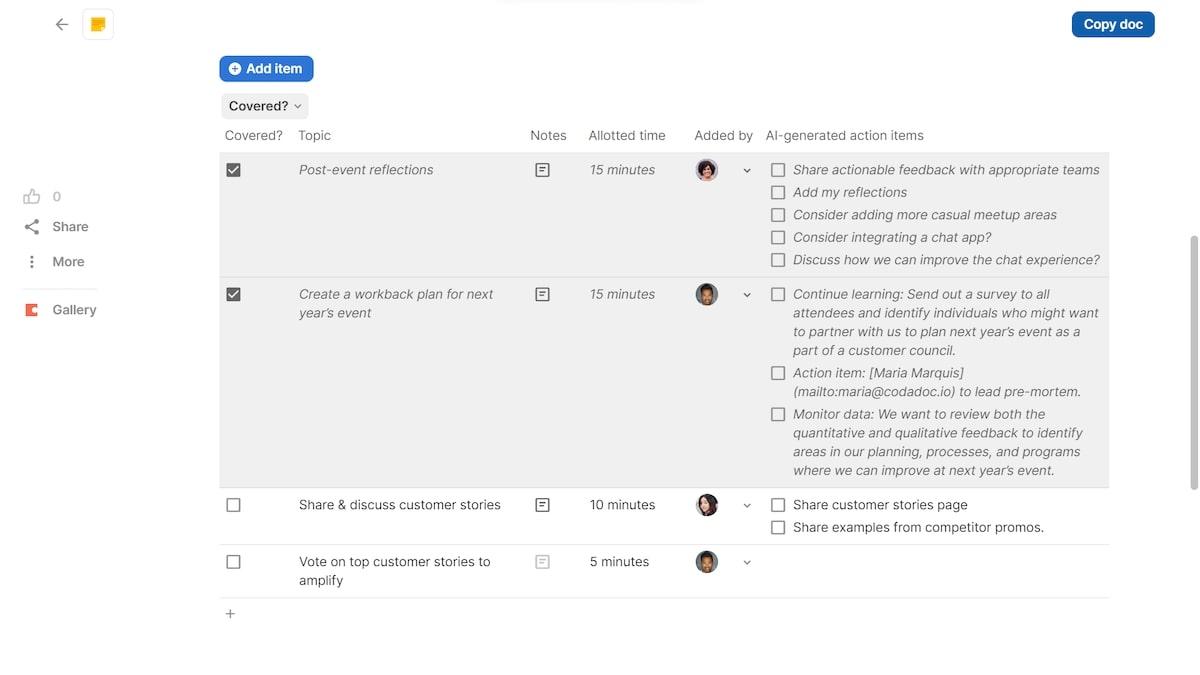1200x675 pixels.
Task: Open the Covered? filter dropdown
Action: 265,106
